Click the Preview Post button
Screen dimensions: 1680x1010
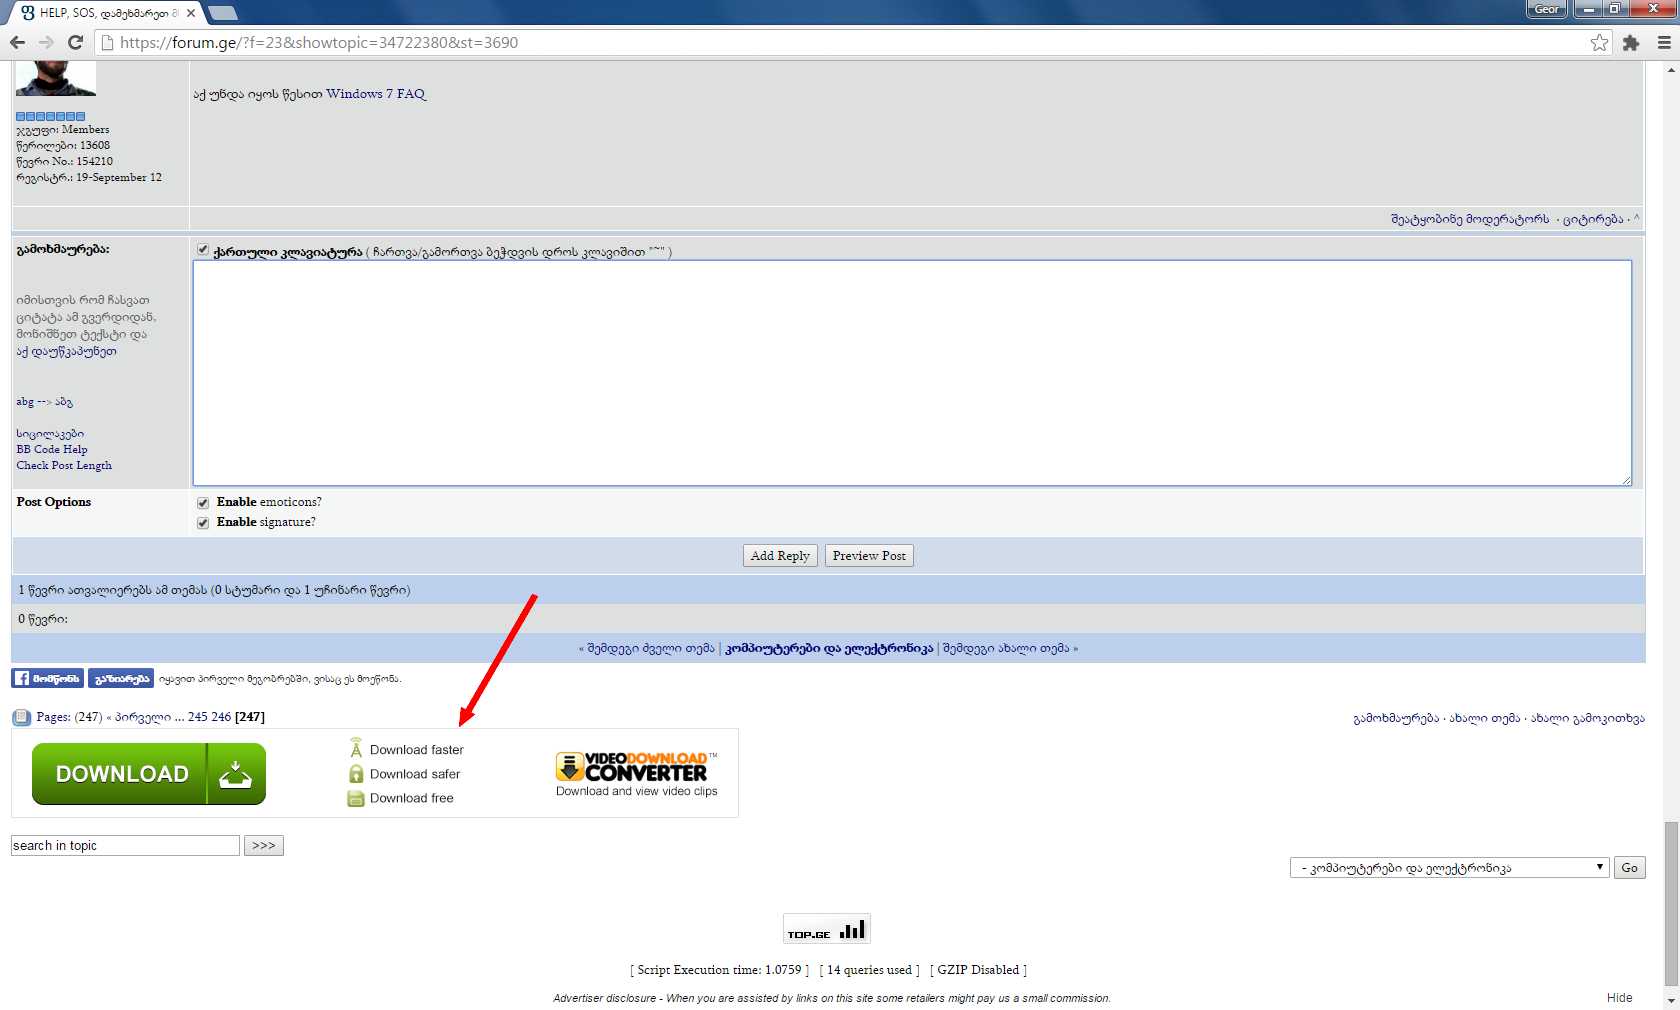click(x=869, y=556)
